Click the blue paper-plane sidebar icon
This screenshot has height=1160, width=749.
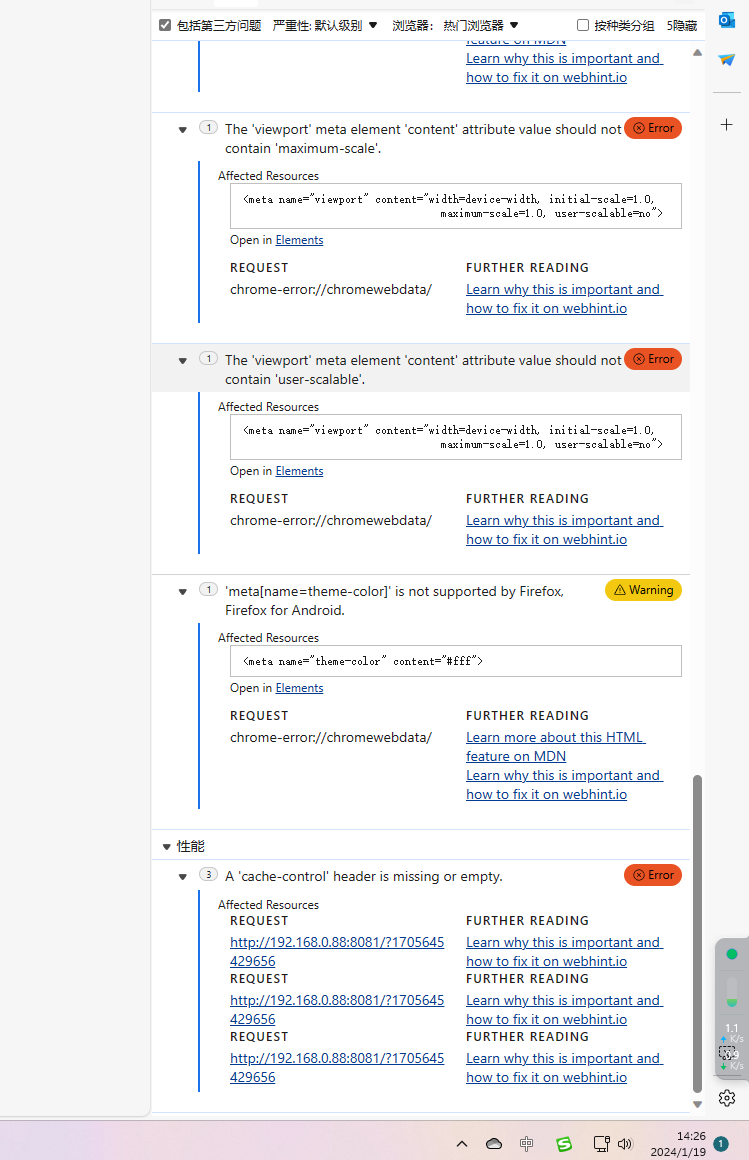click(727, 60)
